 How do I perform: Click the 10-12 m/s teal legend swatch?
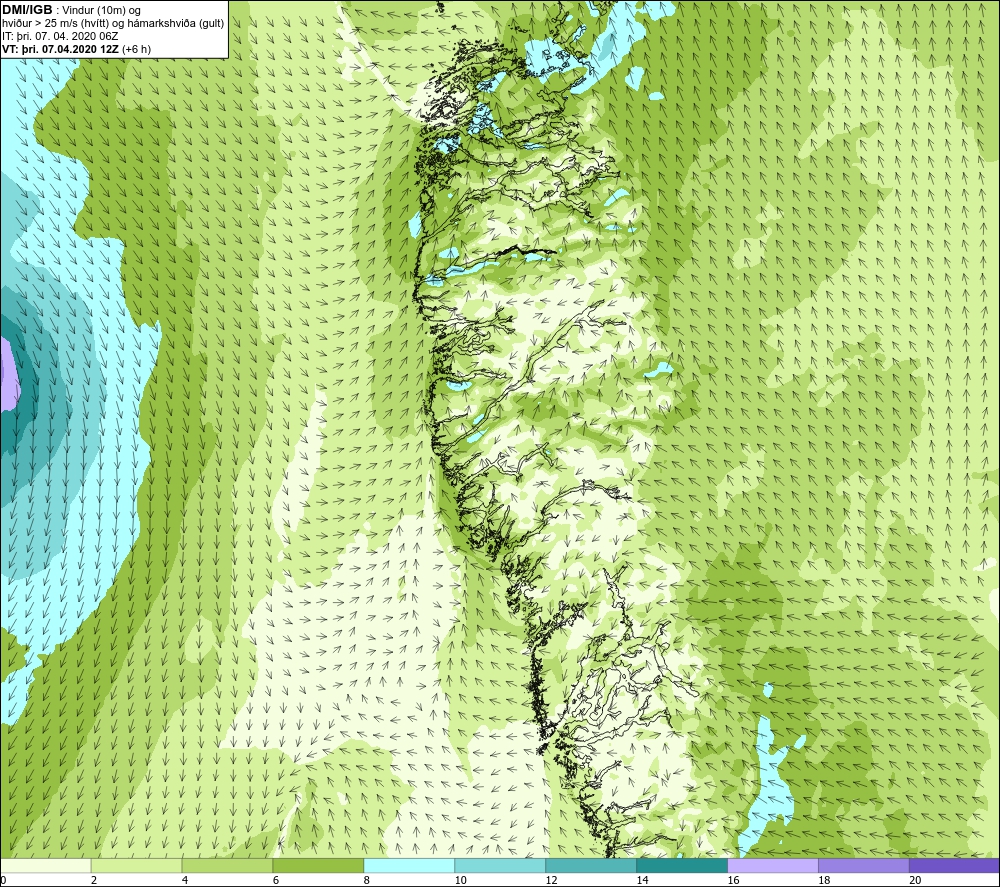click(x=500, y=865)
